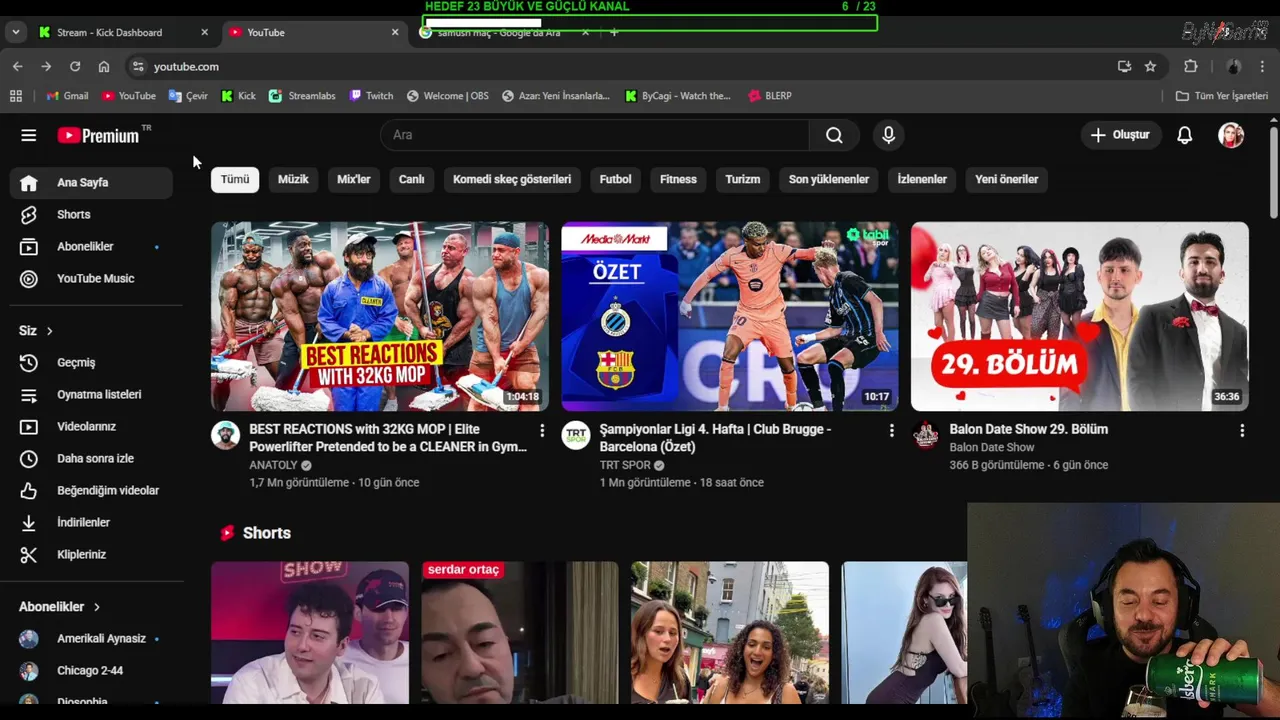Bookmark this page with the star icon
Viewport: 1280px width, 720px height.
pyautogui.click(x=1150, y=66)
